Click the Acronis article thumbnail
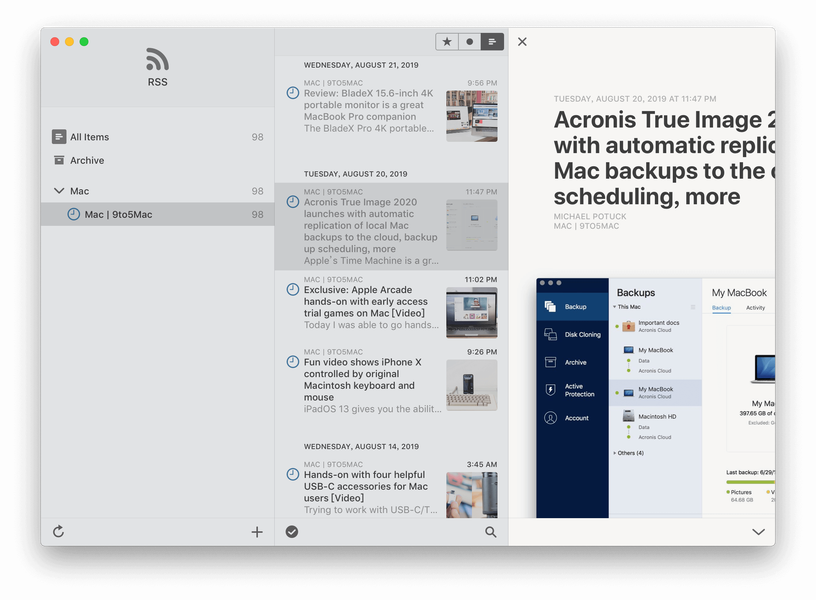 (471, 225)
